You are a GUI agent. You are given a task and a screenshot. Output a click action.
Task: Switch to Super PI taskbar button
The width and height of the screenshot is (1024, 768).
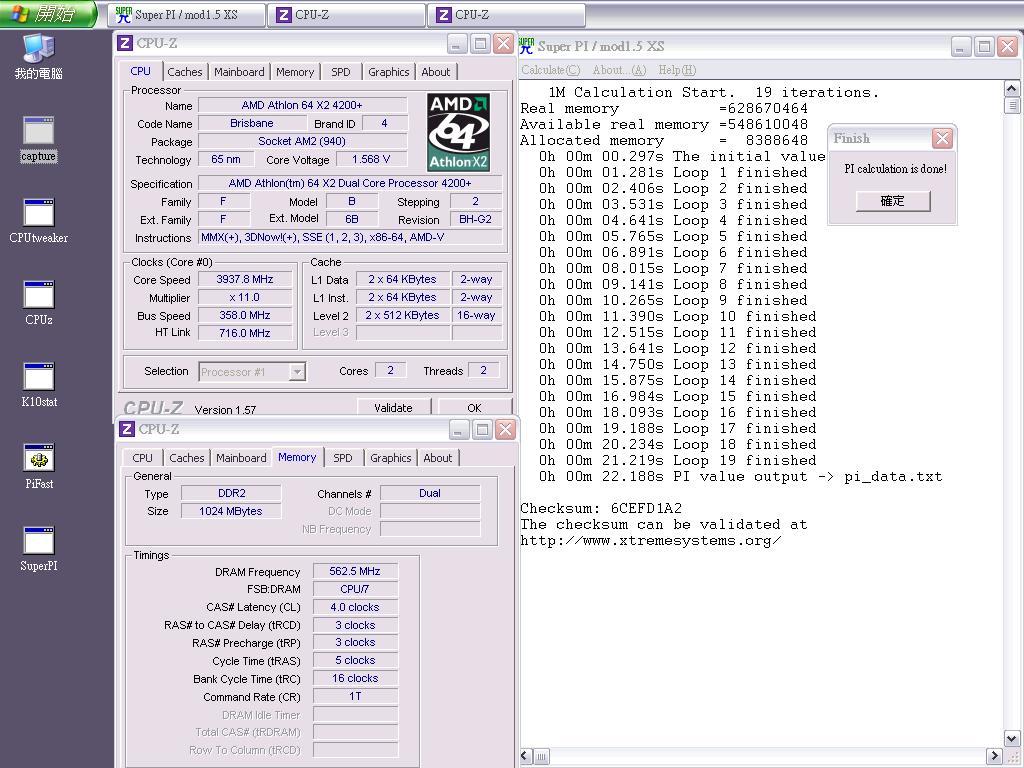tap(186, 15)
